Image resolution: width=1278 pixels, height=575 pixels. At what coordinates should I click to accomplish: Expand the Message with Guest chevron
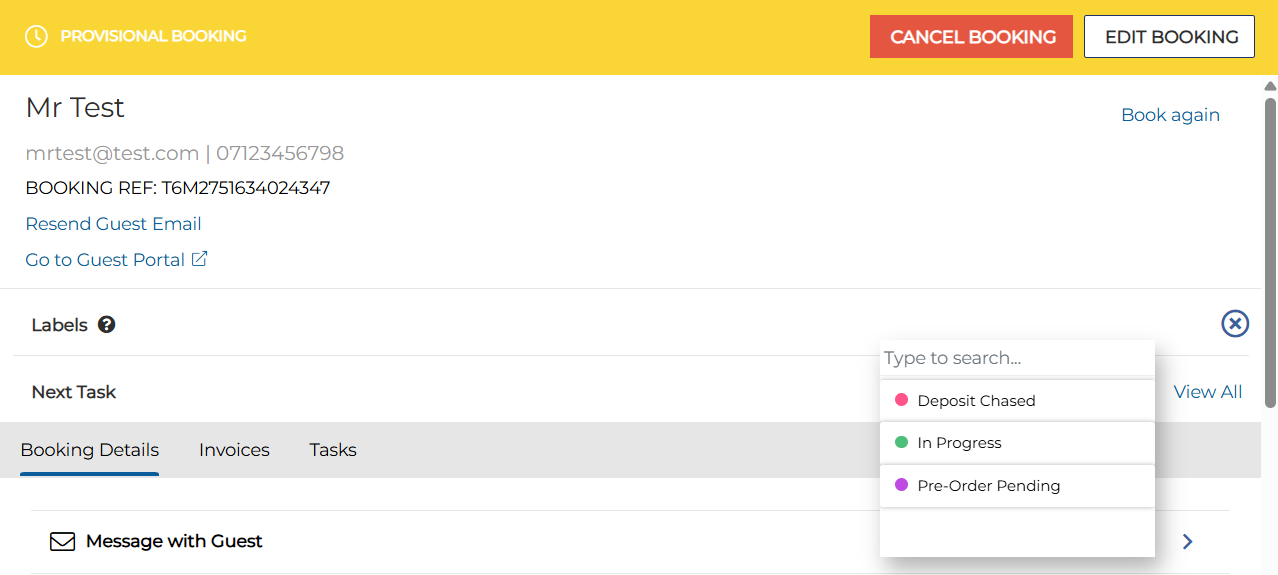(x=1187, y=542)
